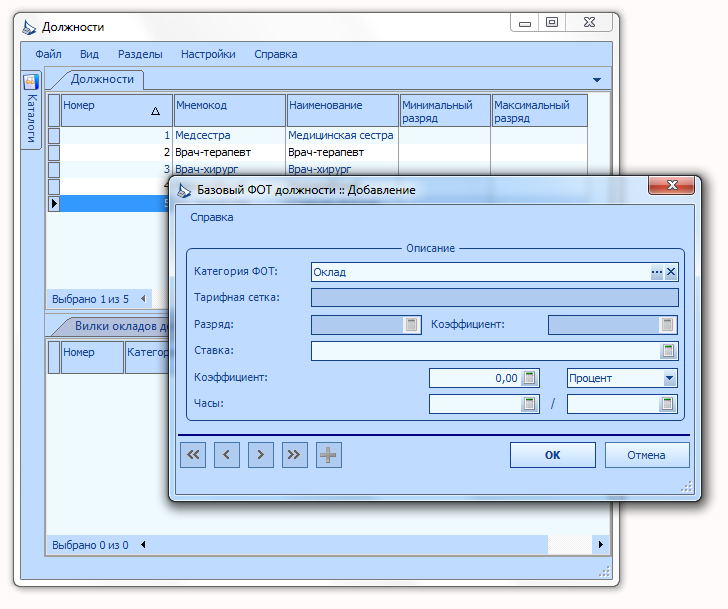
Task: Select the Должности tab
Action: coord(102,79)
